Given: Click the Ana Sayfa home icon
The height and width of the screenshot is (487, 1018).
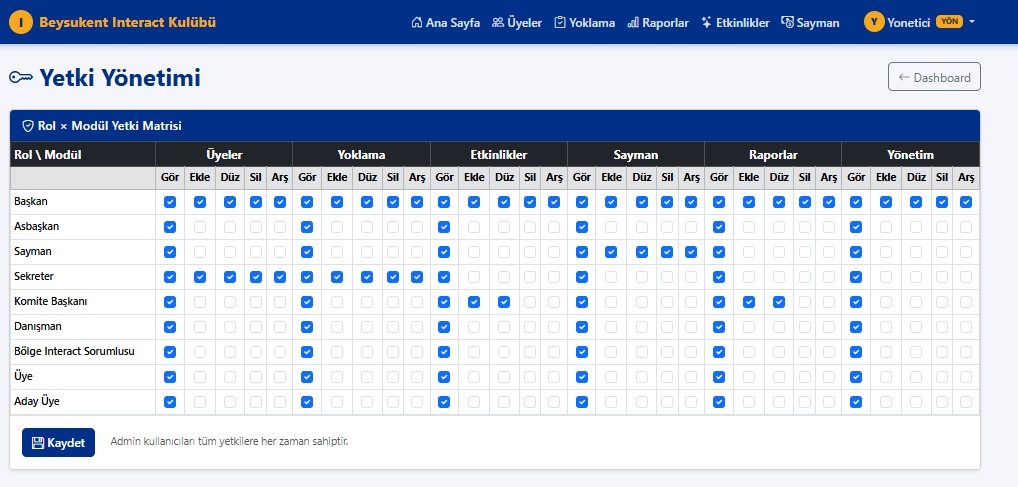Looking at the screenshot, I should [417, 22].
